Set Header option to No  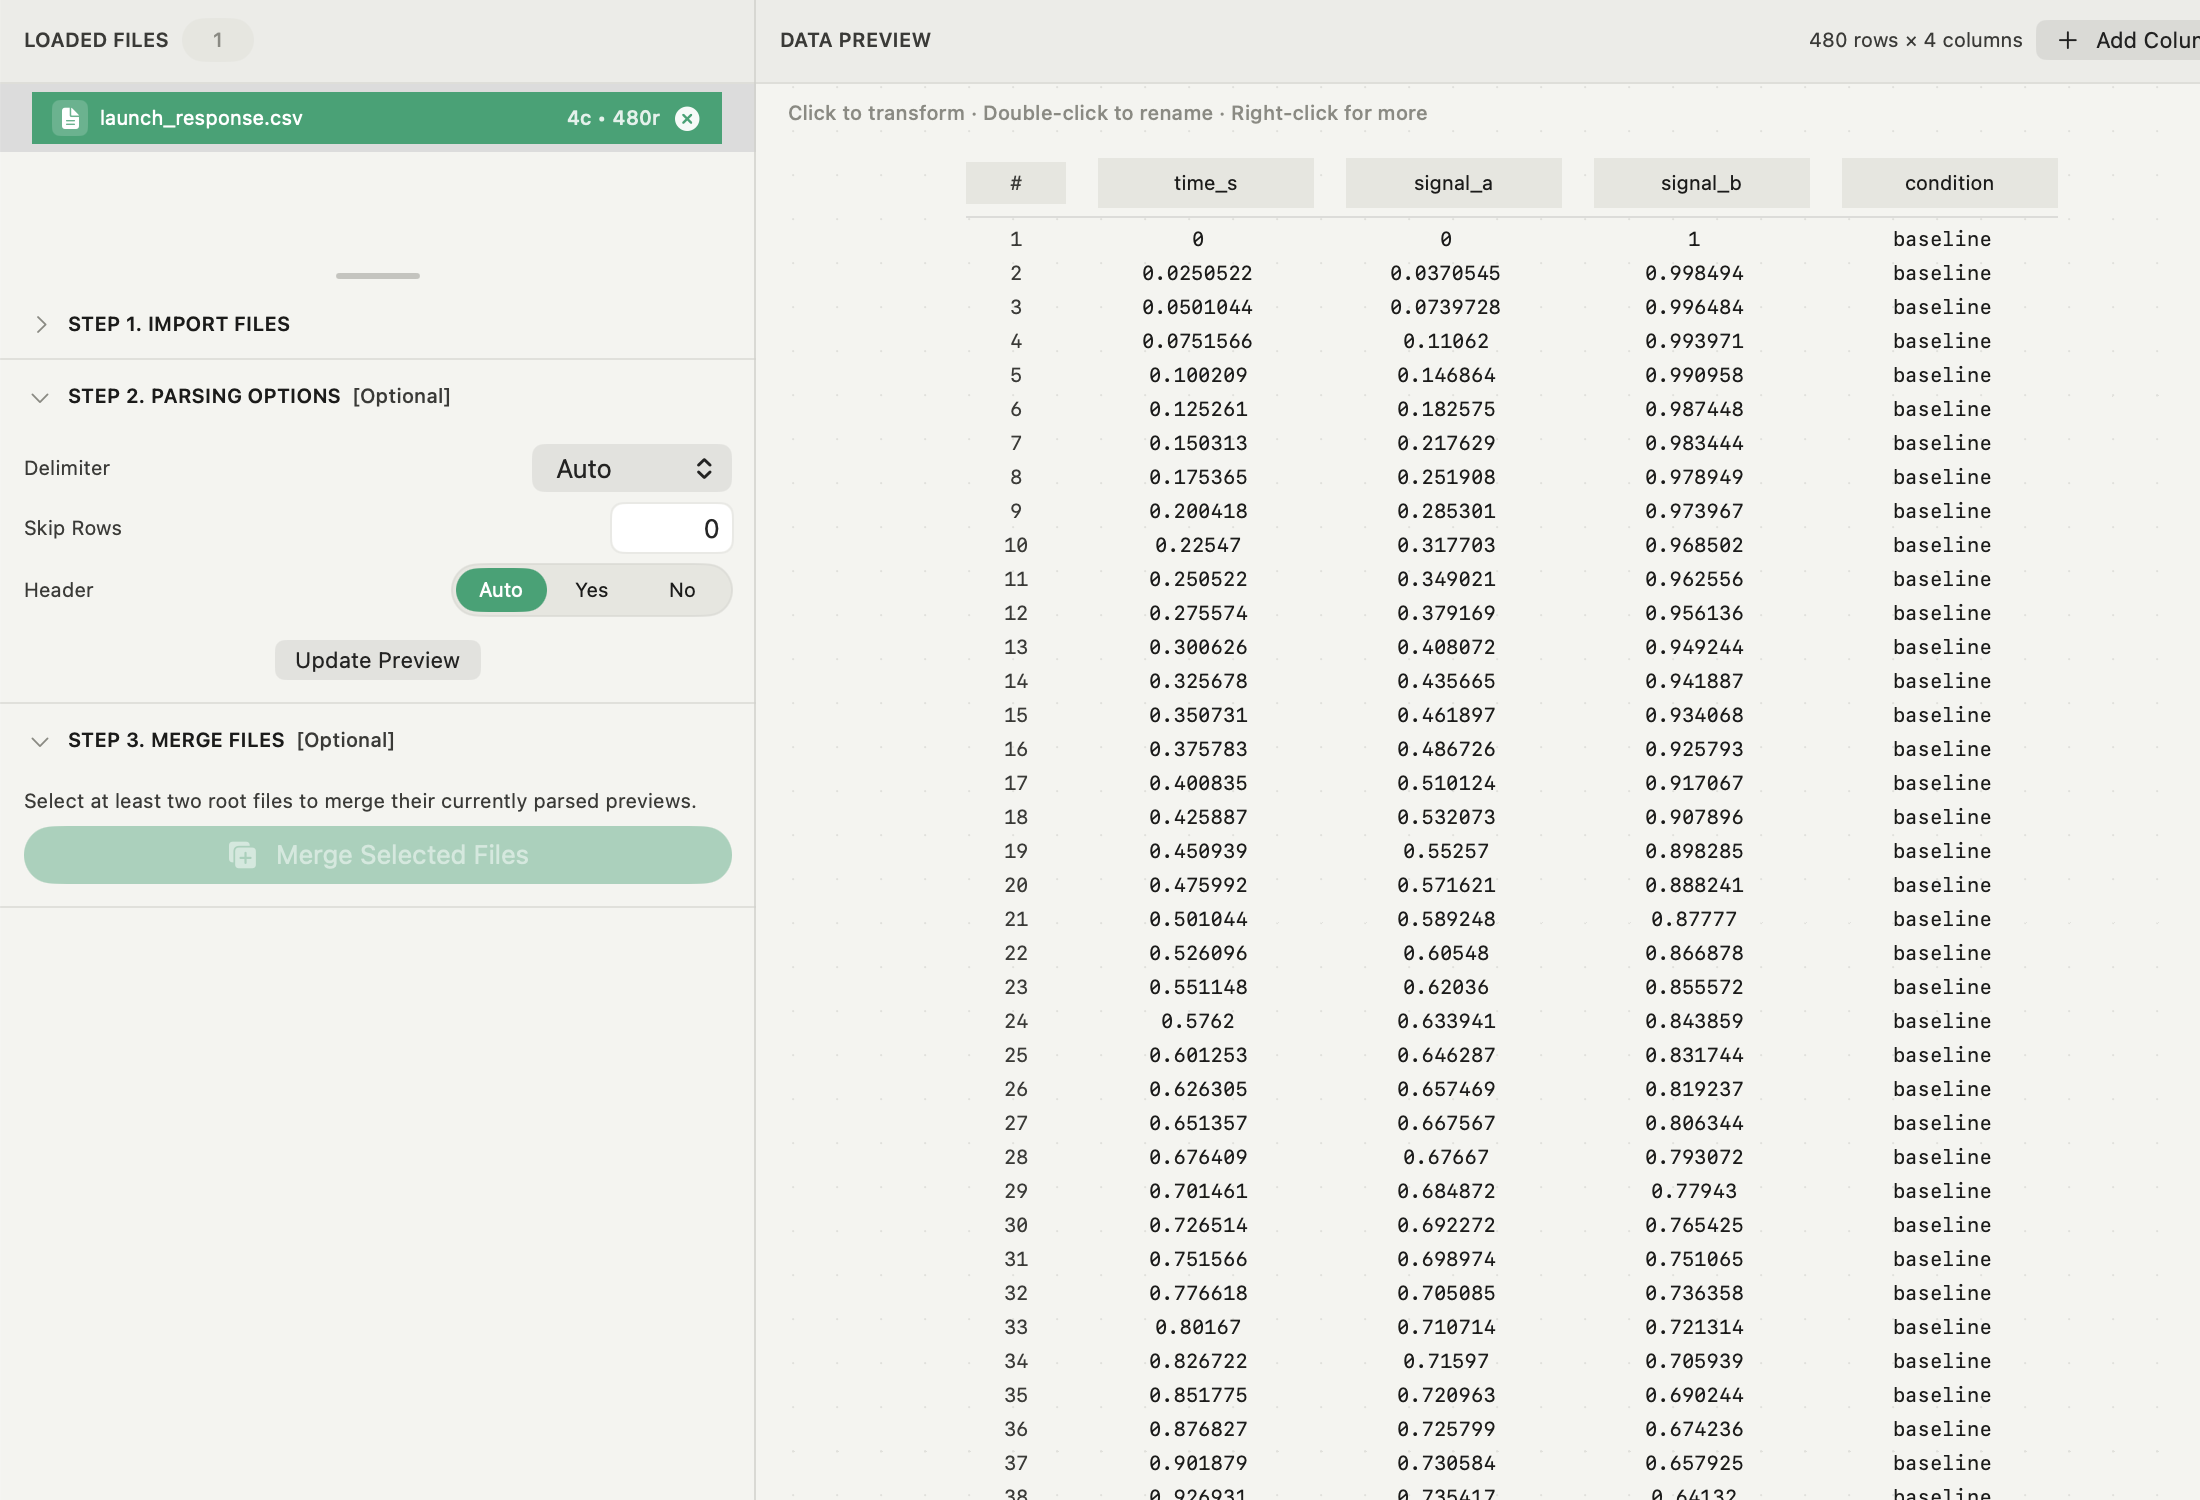coord(682,590)
